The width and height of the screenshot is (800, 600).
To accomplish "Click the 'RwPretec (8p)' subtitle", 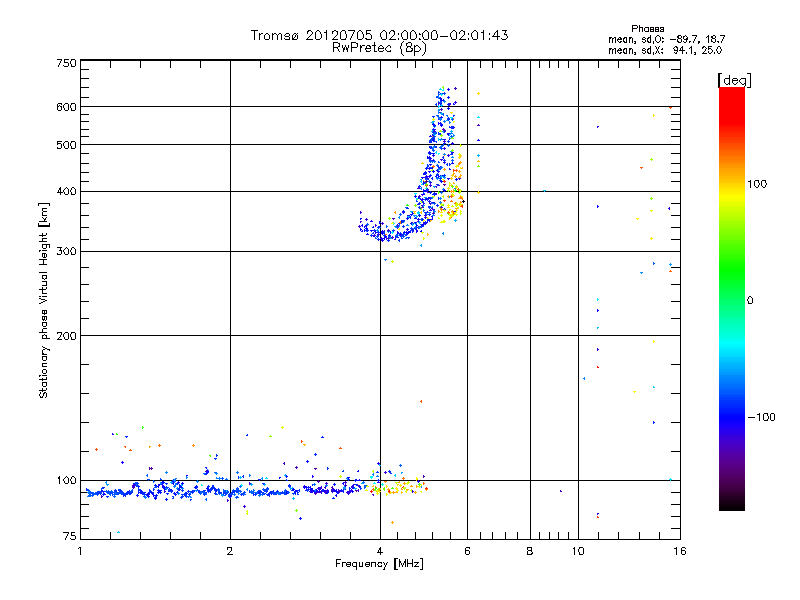I will click(379, 48).
